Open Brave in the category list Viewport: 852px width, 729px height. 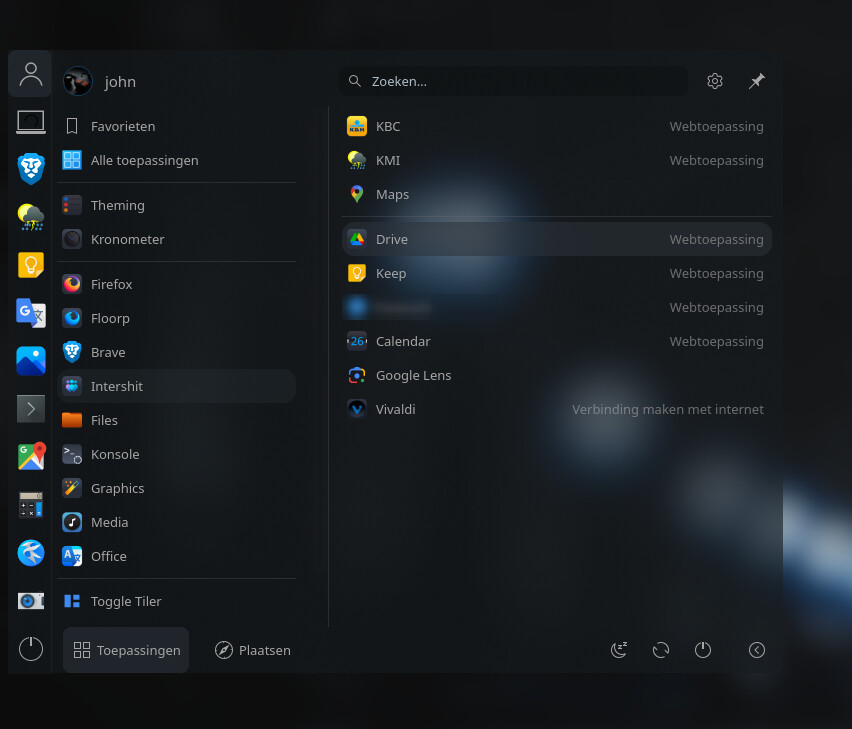pos(177,352)
